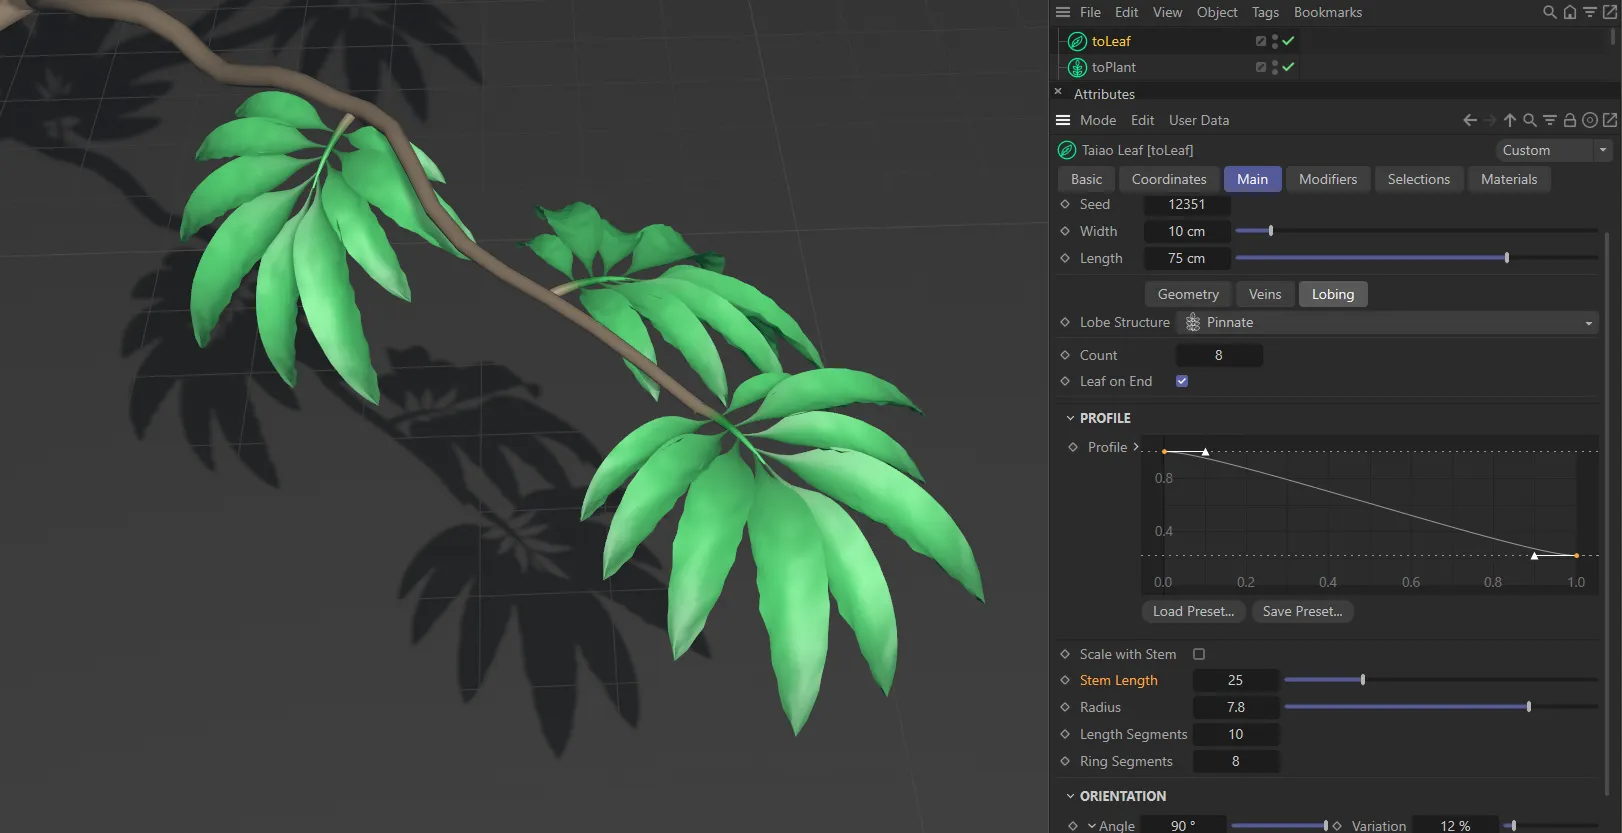The image size is (1622, 833).
Task: Click the Radius slider handle
Action: pyautogui.click(x=1529, y=707)
